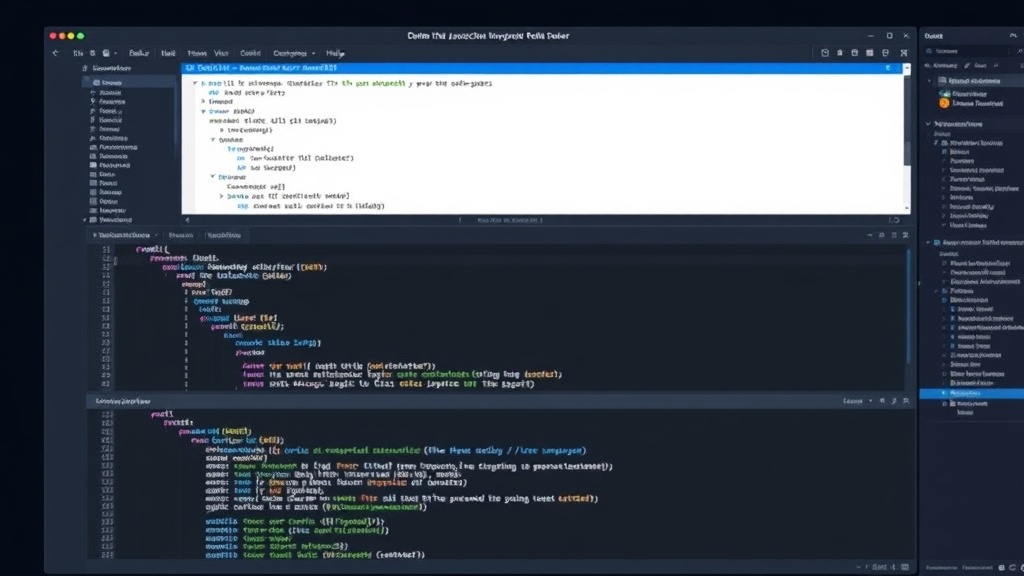Click the scroll-up arrow atop the white panel scrollbar
The width and height of the screenshot is (1024, 576).
pyautogui.click(x=906, y=69)
